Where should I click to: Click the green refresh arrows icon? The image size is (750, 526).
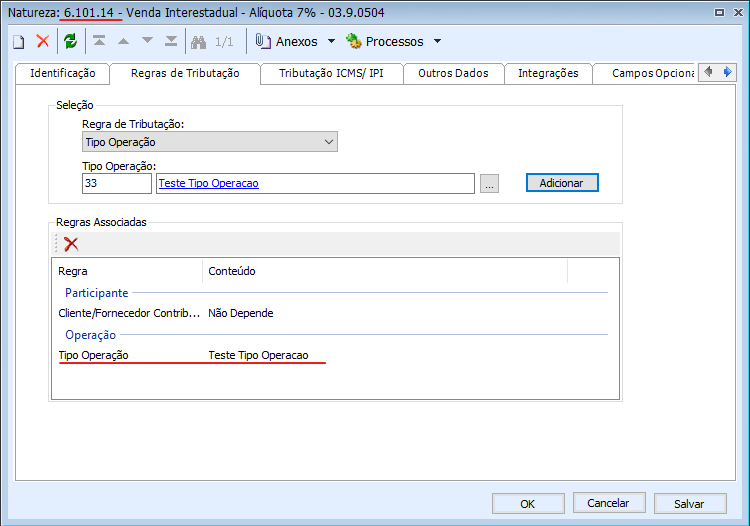coord(70,41)
